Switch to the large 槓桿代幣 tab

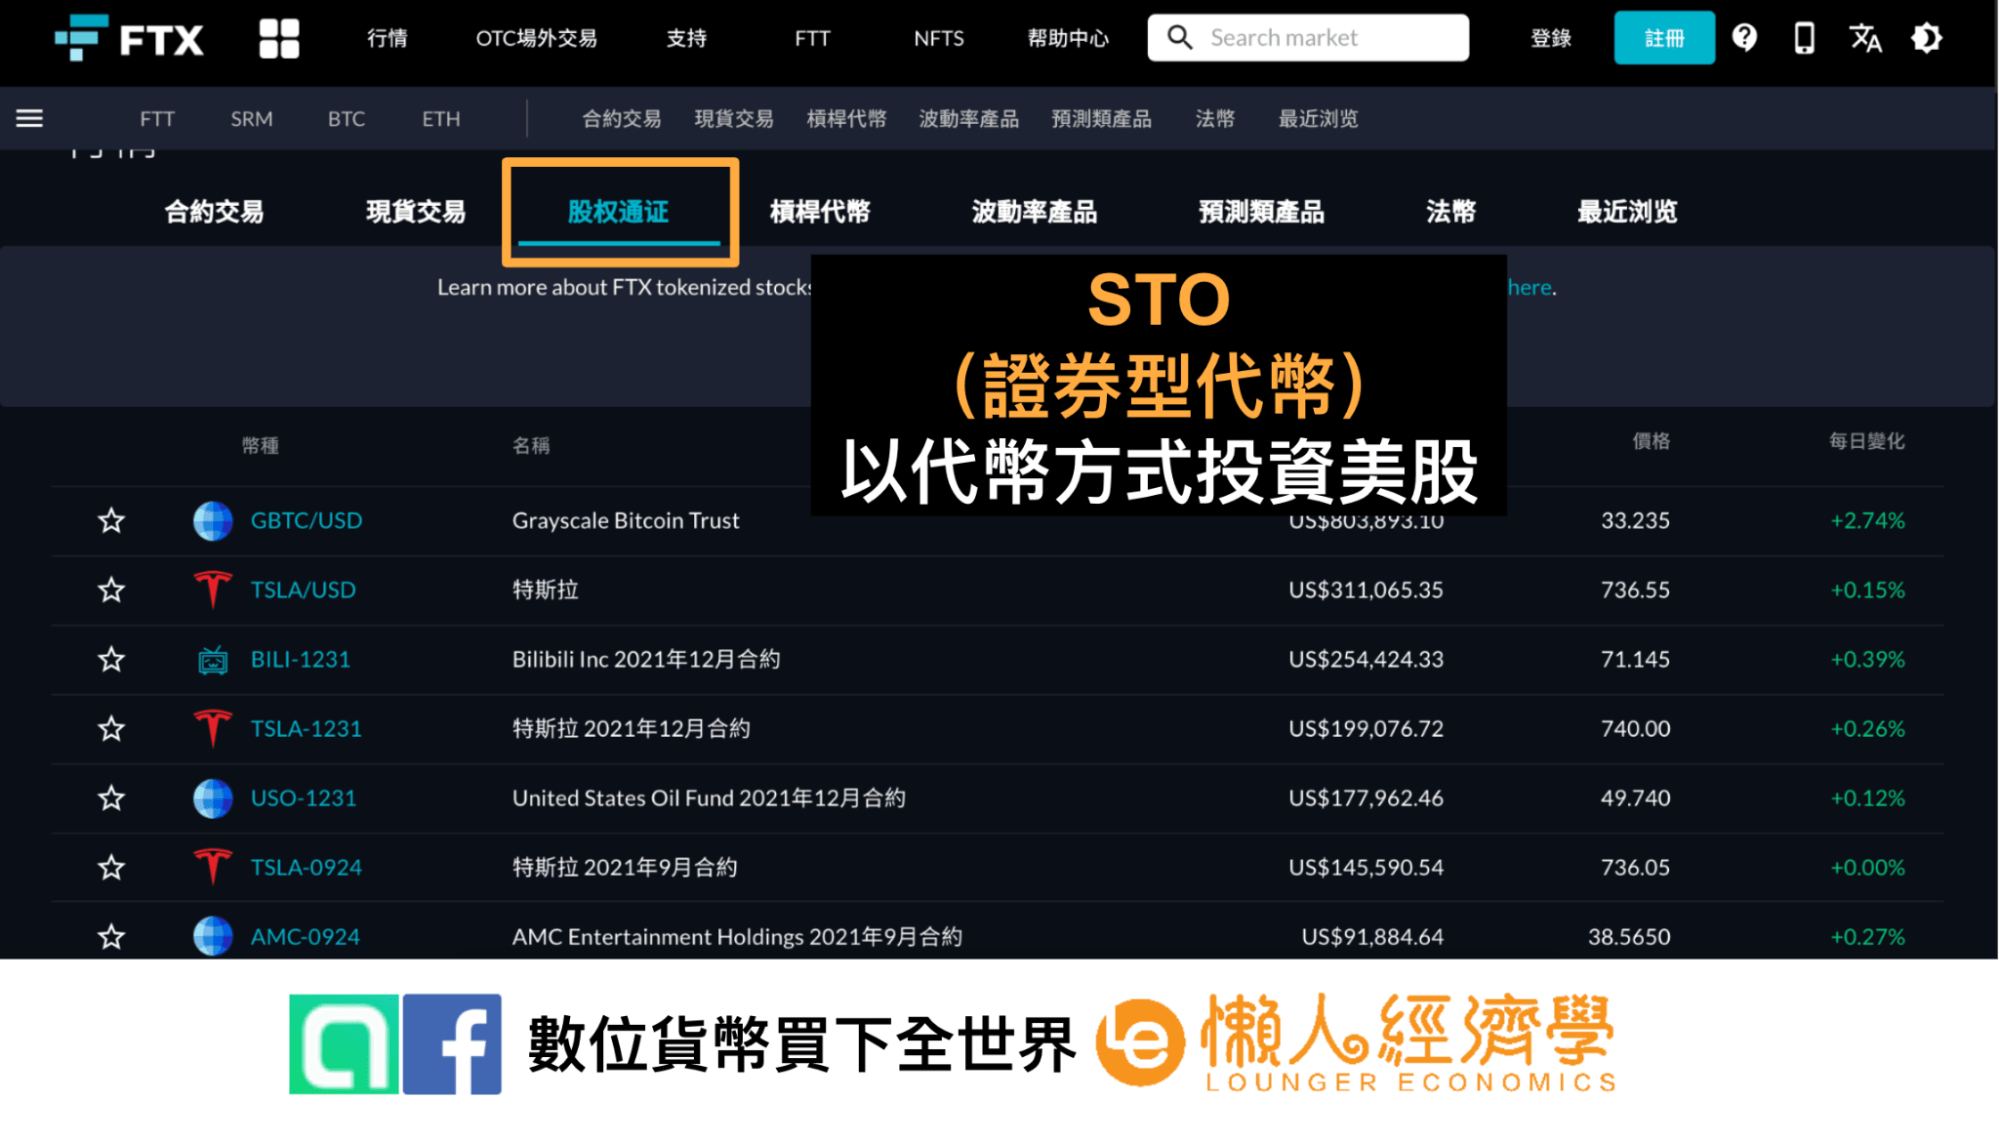820,212
